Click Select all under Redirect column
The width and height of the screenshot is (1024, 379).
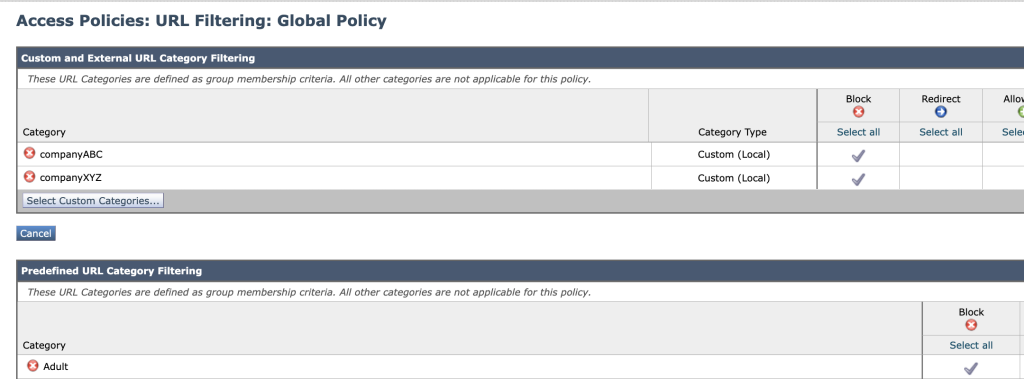click(941, 132)
